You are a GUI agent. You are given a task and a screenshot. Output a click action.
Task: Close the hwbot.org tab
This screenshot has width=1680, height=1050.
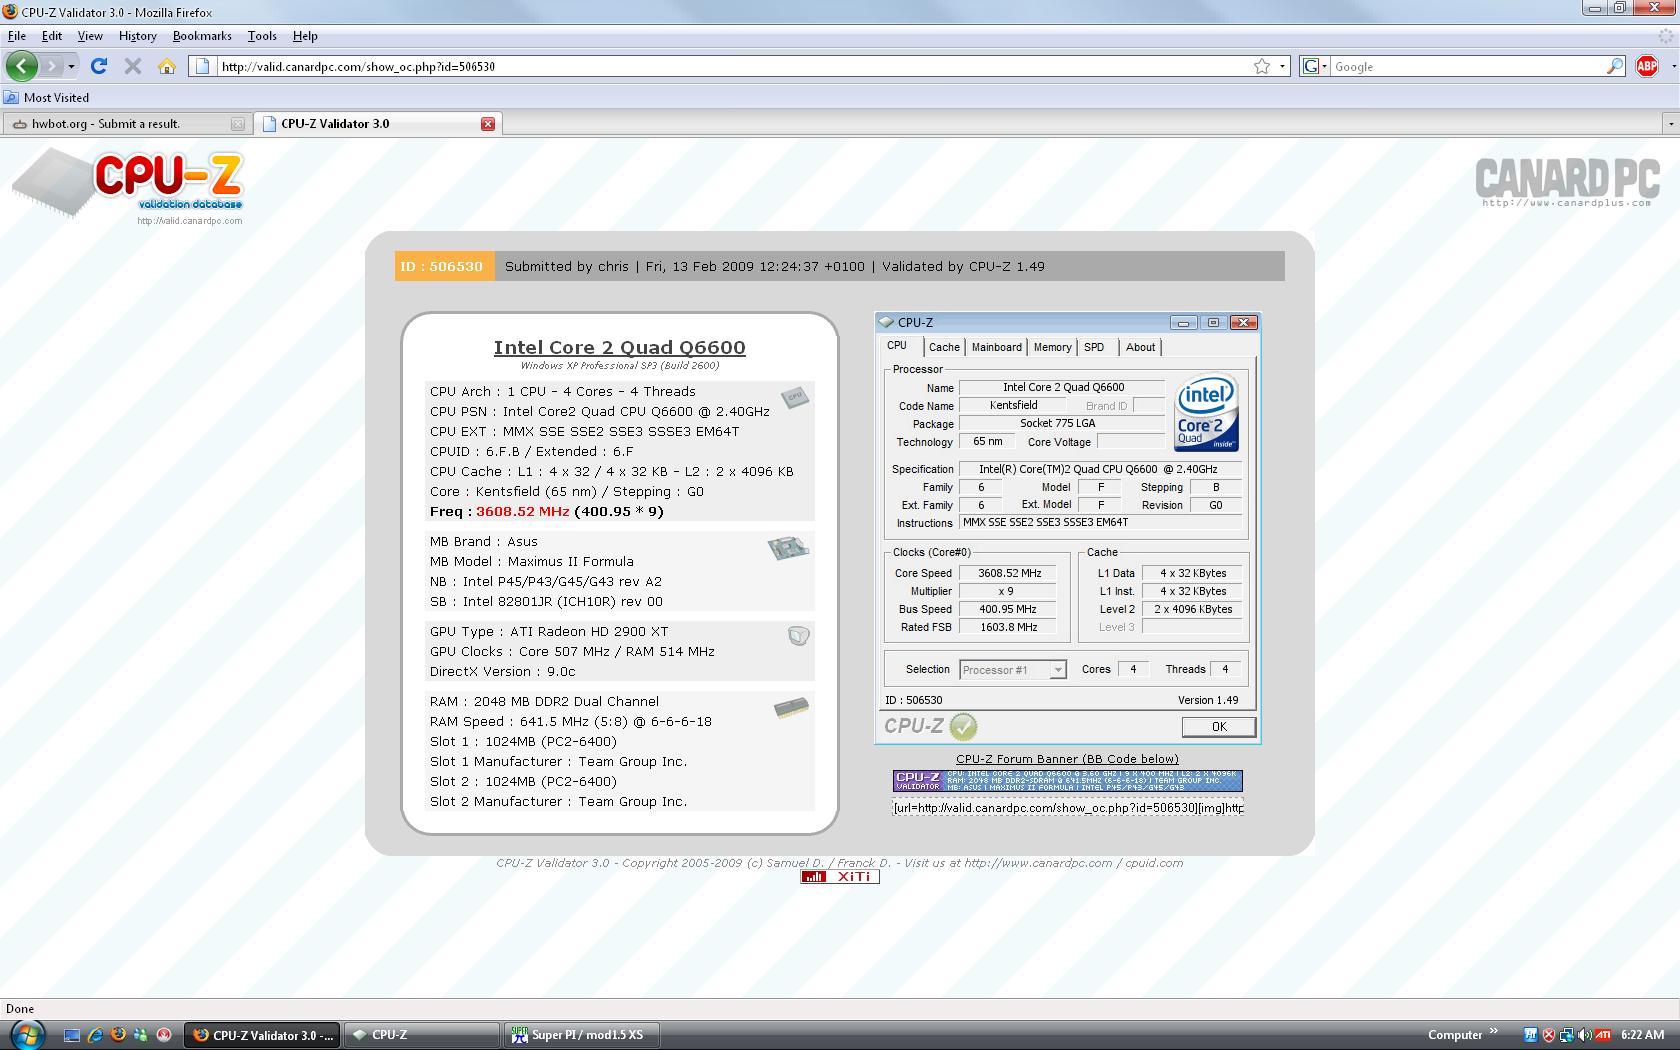pos(237,124)
